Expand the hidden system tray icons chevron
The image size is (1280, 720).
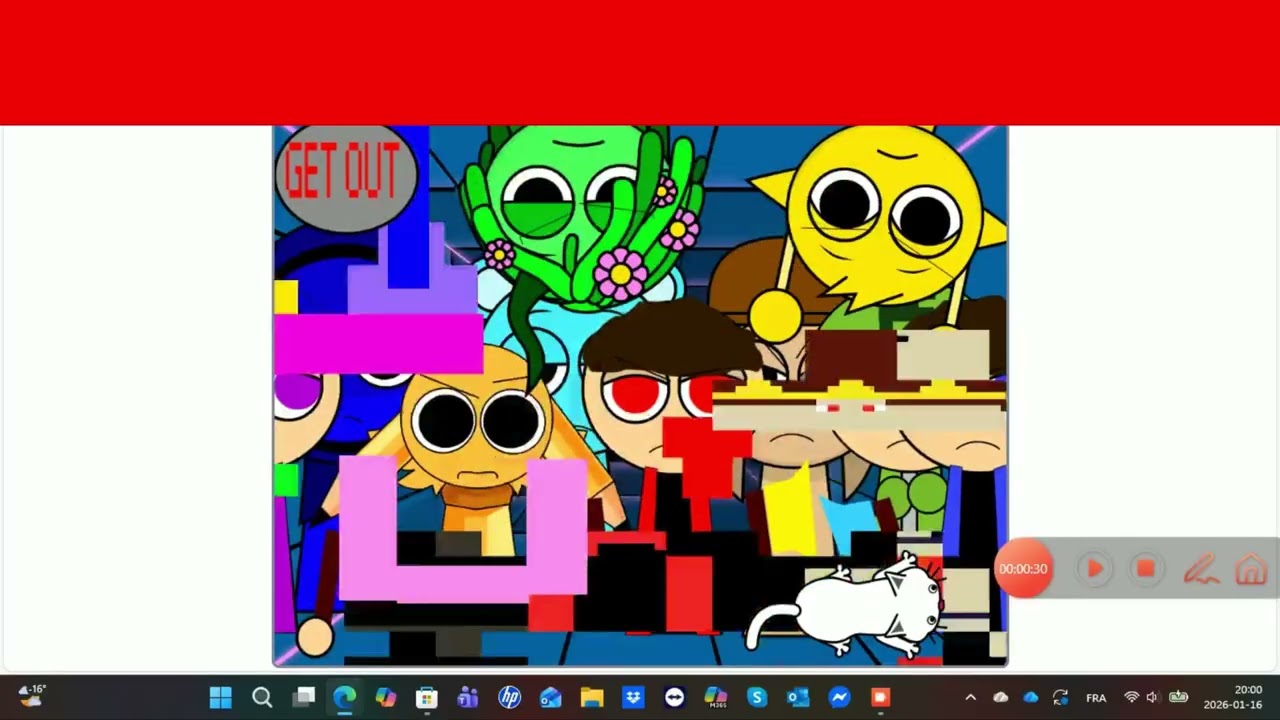[970, 697]
